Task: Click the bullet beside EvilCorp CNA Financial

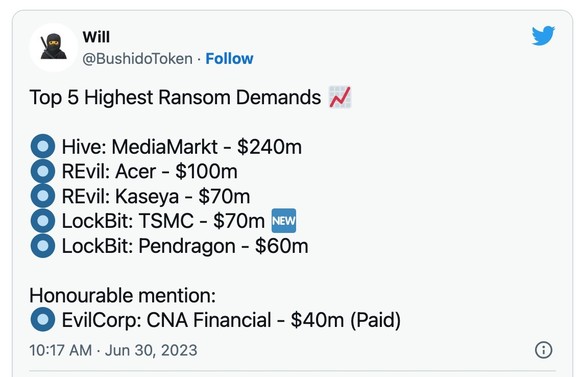Action: pyautogui.click(x=43, y=319)
